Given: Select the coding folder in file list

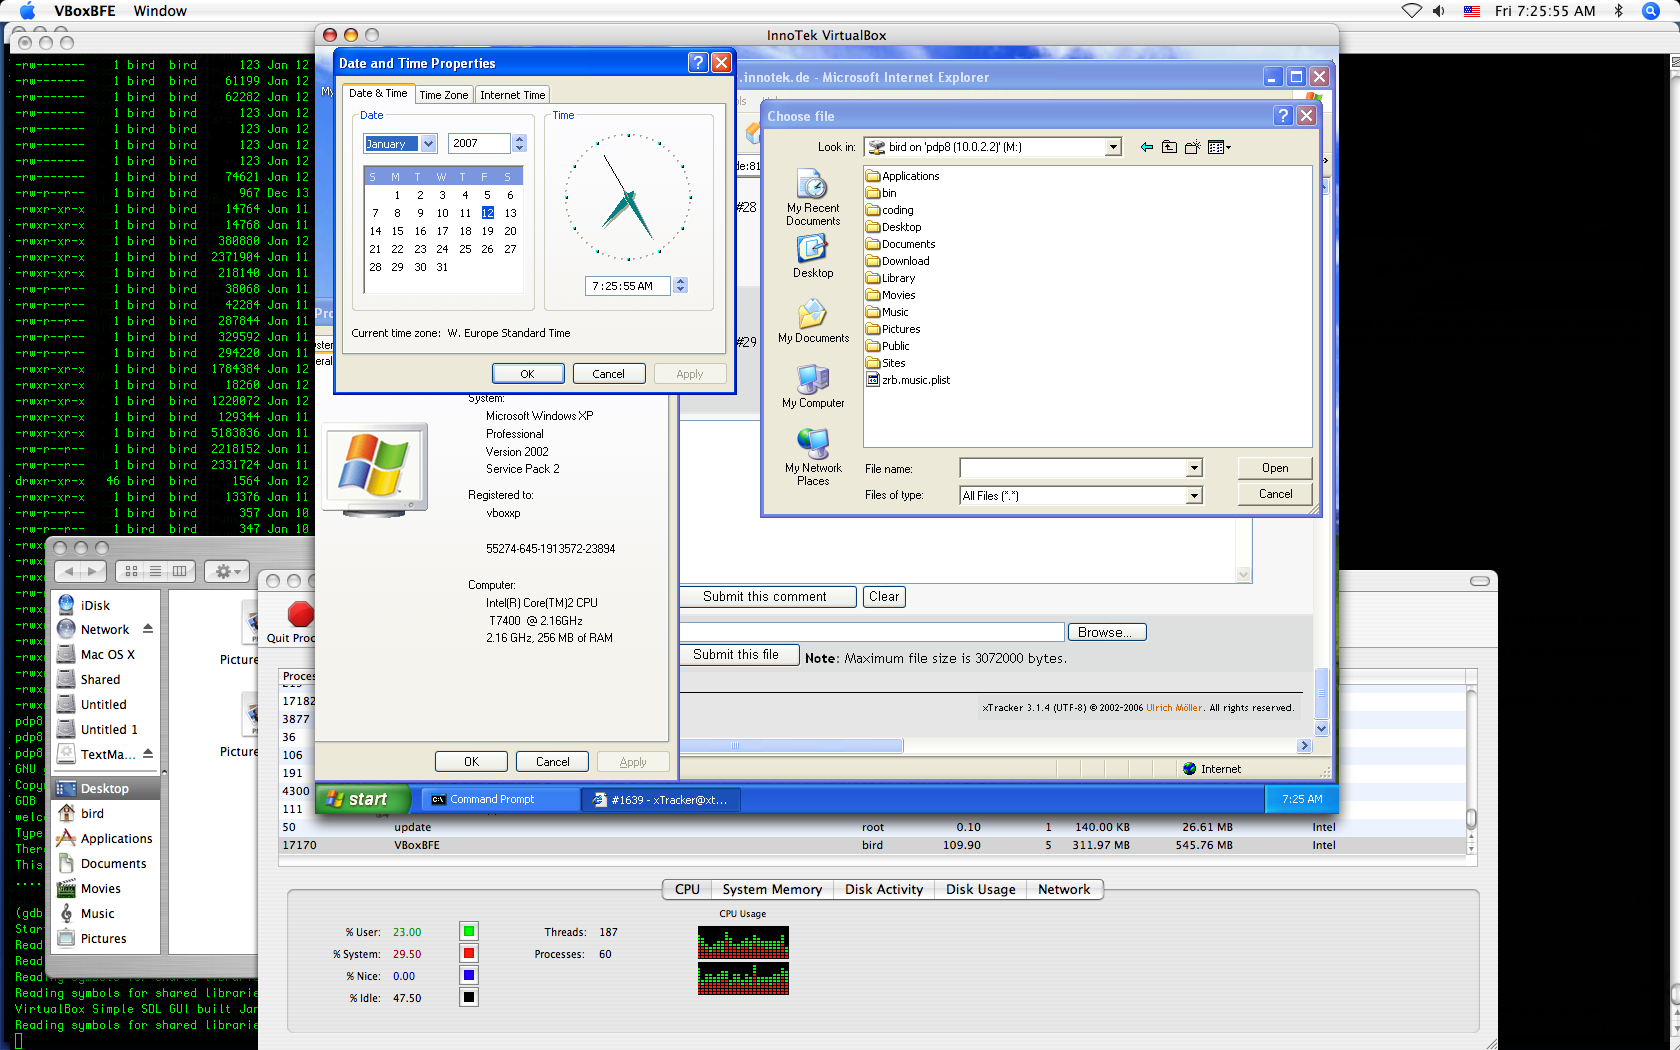Looking at the screenshot, I should pyautogui.click(x=890, y=210).
